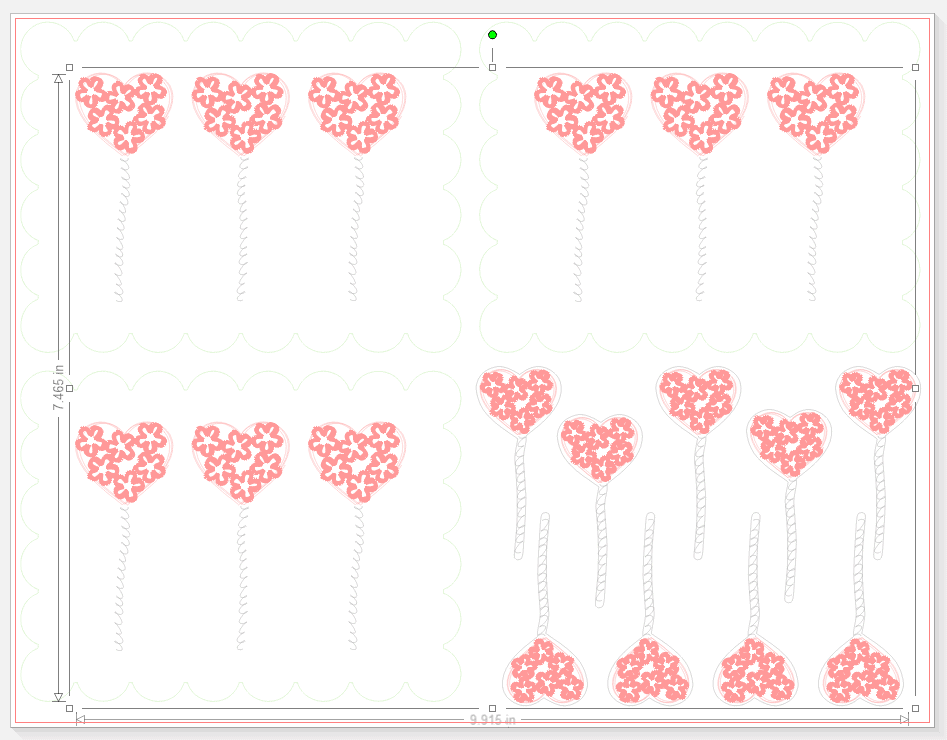
Task: Select the leftmost heart in the top-left card
Action: (124, 109)
